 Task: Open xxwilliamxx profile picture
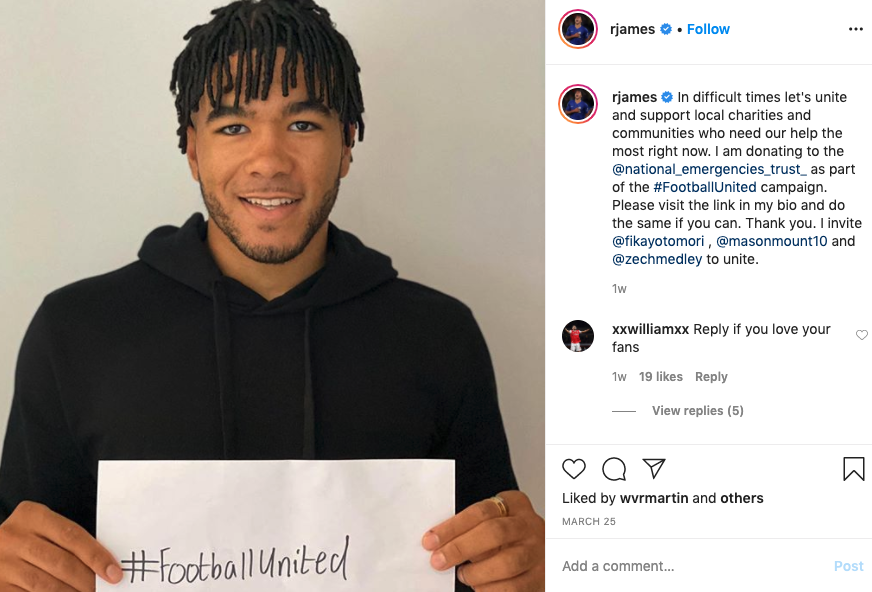(578, 336)
